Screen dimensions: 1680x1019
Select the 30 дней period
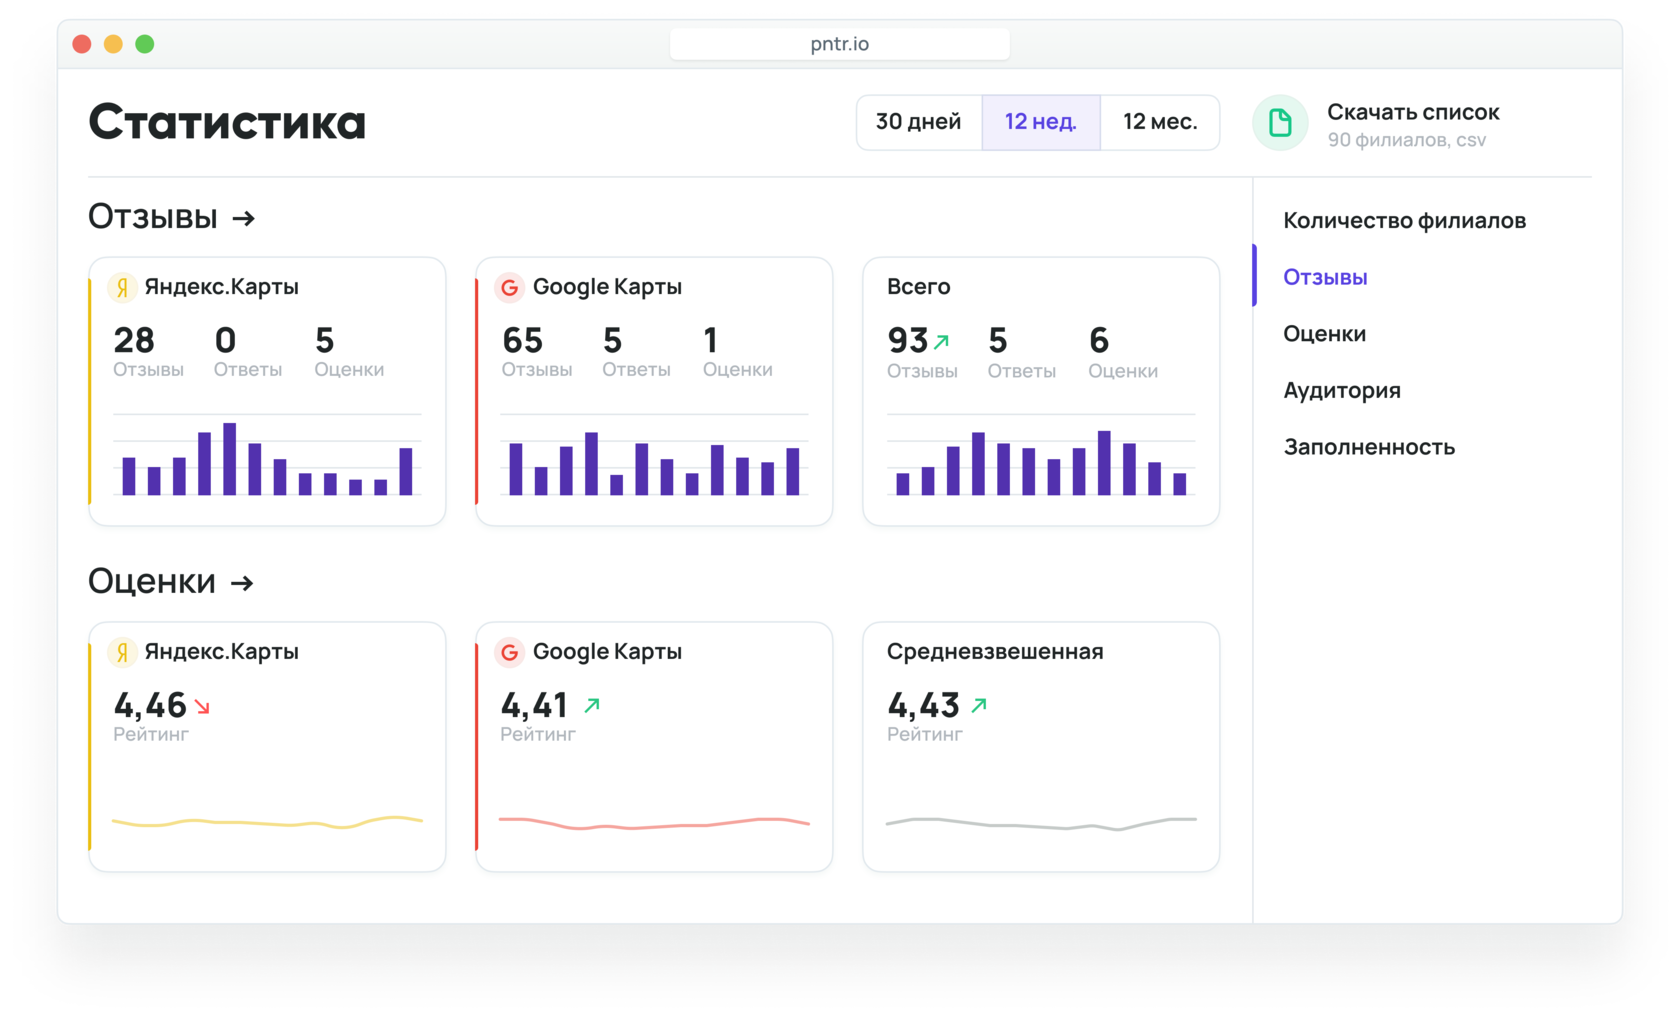point(919,122)
